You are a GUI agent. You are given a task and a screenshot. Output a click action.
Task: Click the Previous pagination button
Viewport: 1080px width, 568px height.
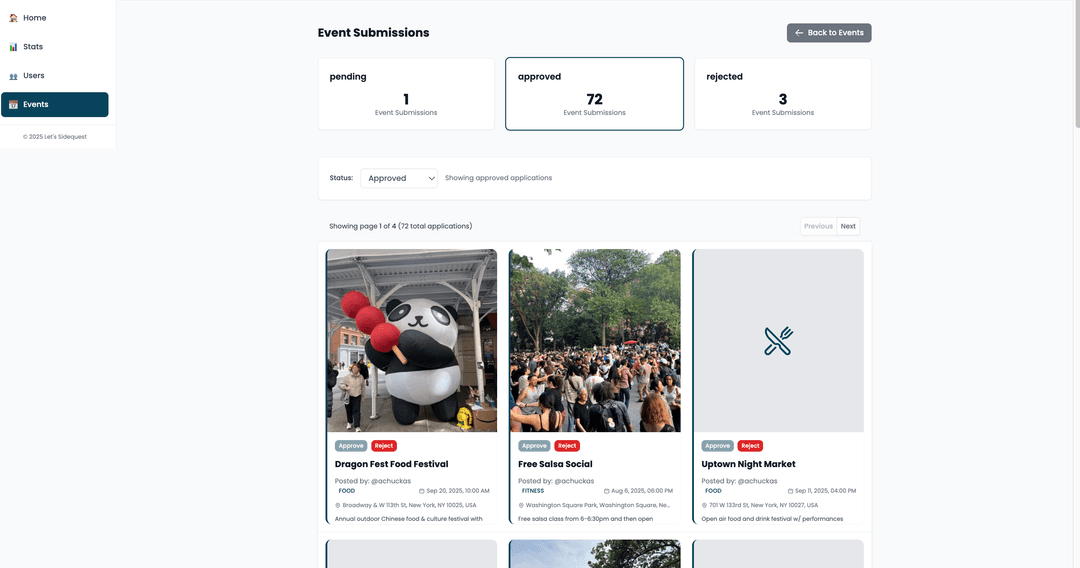tap(818, 226)
